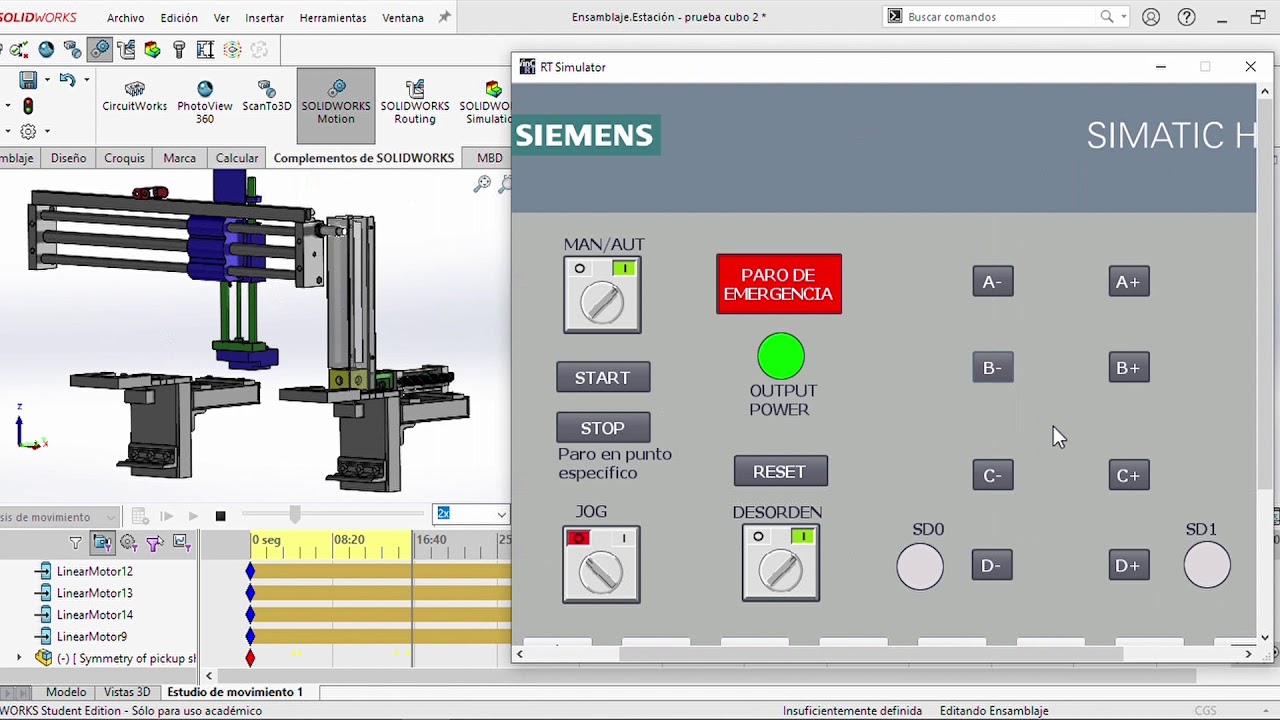
Task: Switch to the Vistas 3D tab
Action: click(x=127, y=692)
